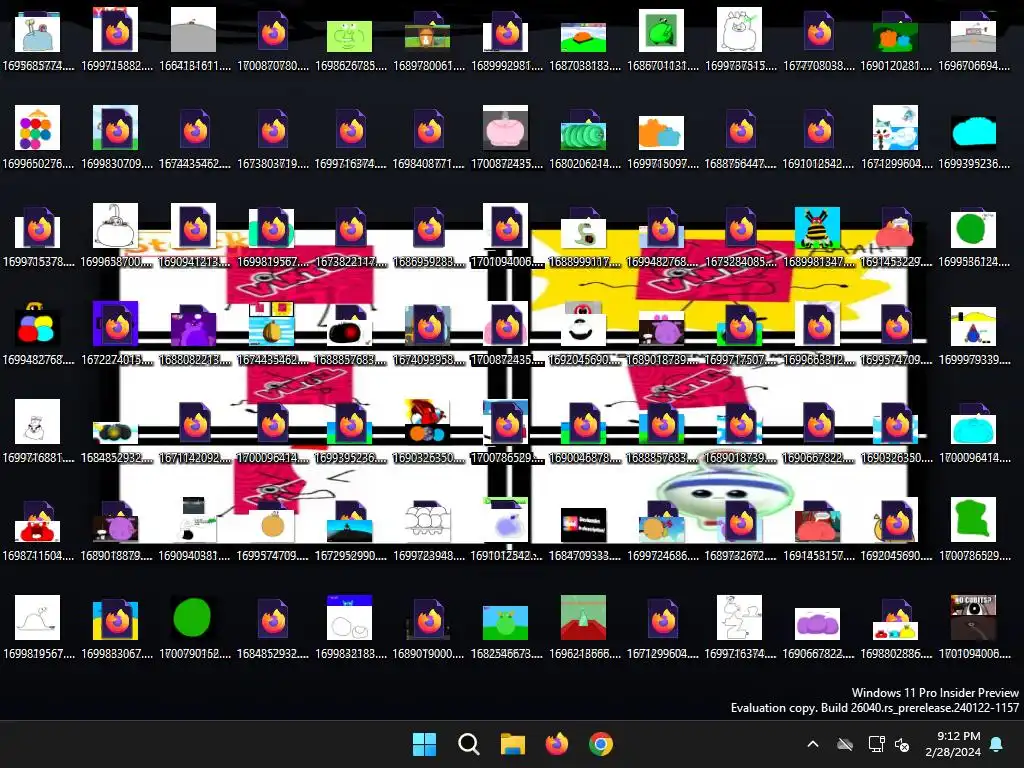The height and width of the screenshot is (768, 1024).
Task: Select the green frog image 1686701131
Action: click(x=662, y=40)
